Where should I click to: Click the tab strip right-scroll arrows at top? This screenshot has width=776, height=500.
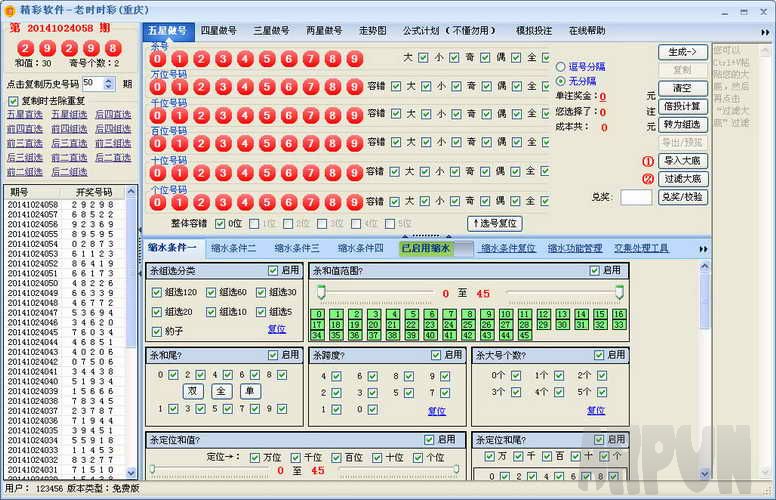coord(765,32)
